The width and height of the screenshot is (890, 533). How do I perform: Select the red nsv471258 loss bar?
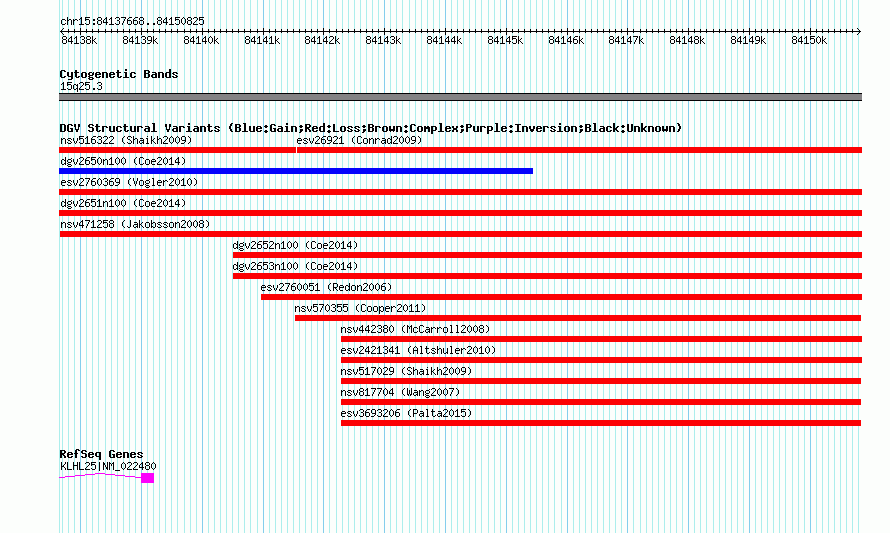pyautogui.click(x=460, y=234)
